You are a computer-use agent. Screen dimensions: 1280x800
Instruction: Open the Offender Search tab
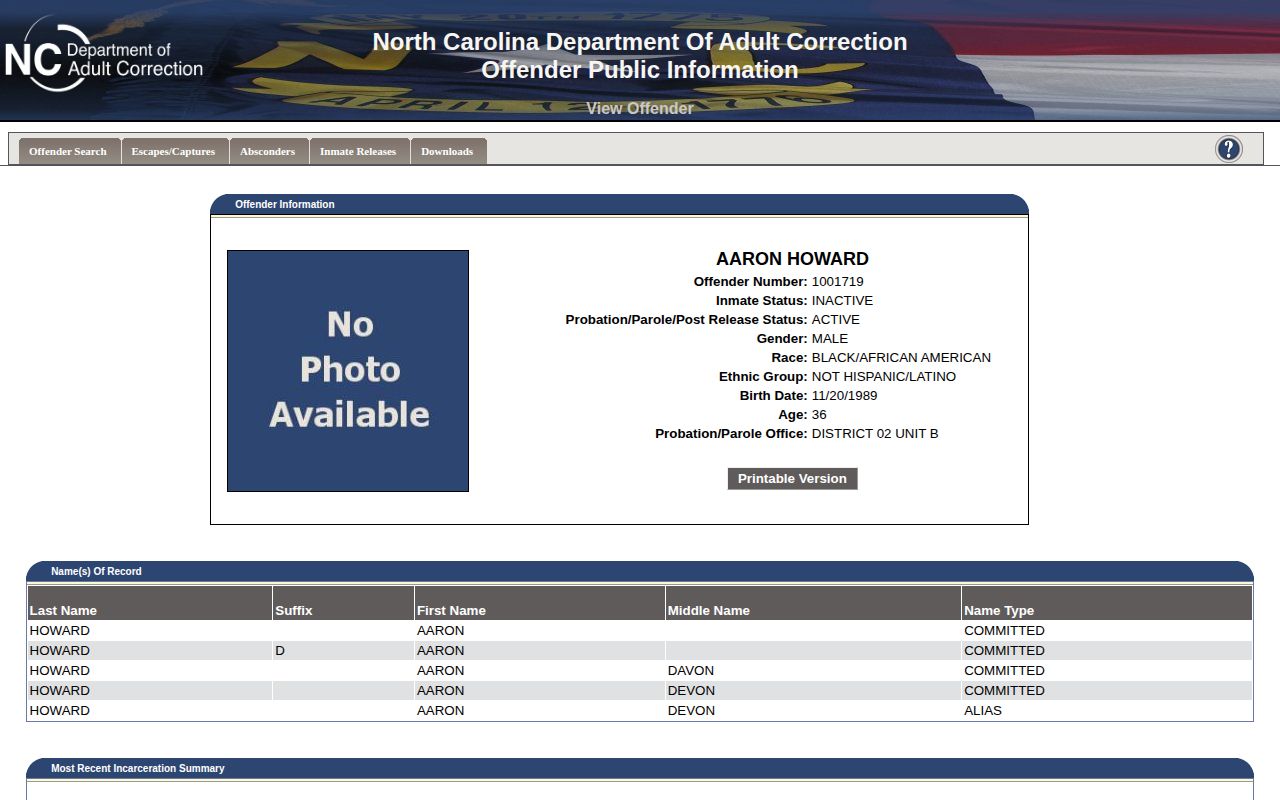(68, 151)
